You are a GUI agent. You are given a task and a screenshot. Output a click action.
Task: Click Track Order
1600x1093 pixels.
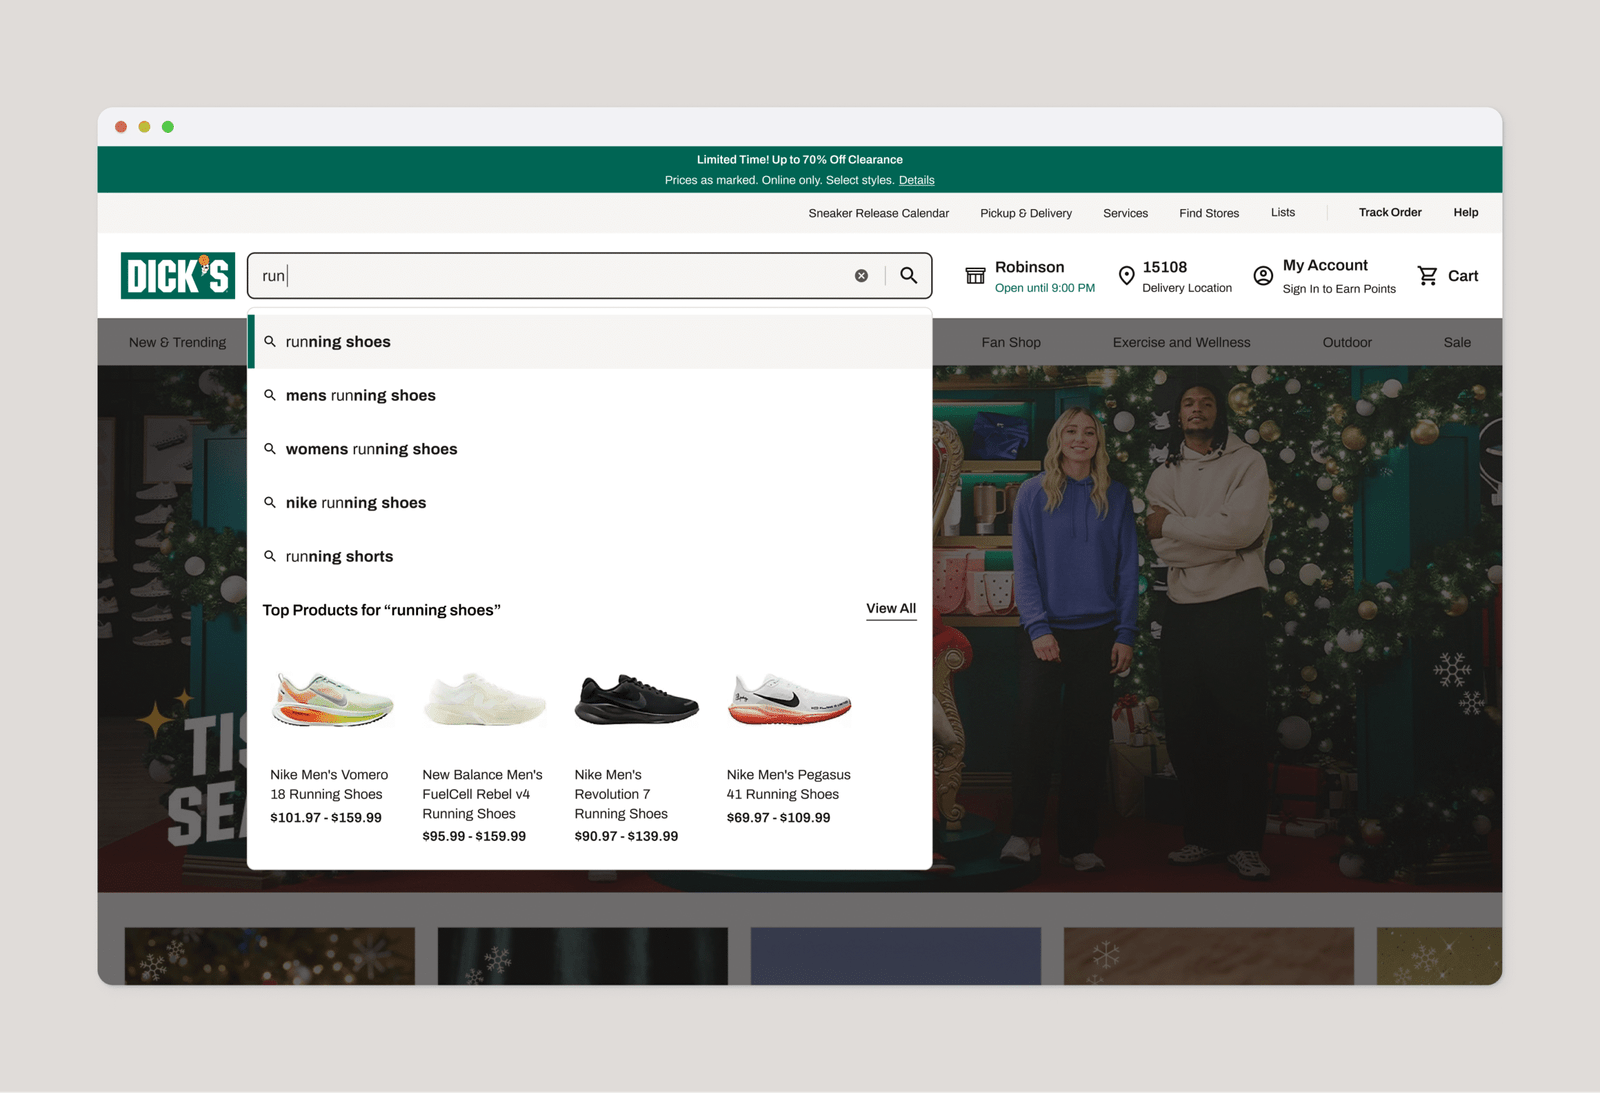coord(1390,212)
